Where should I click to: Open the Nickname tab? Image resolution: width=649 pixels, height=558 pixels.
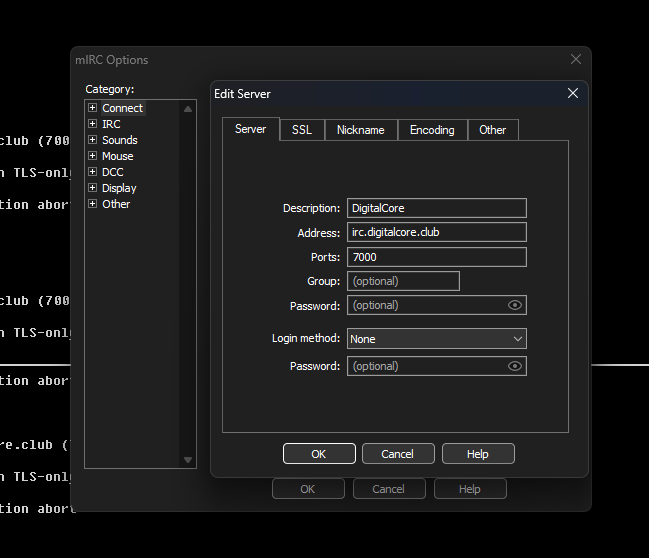(x=360, y=130)
